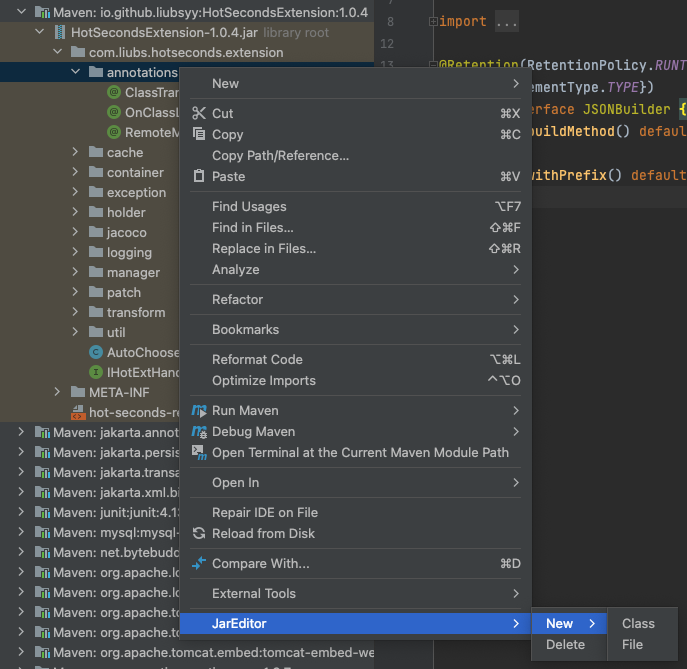This screenshot has width=687, height=669.
Task: Expand the folded import block
Action: 433,21
